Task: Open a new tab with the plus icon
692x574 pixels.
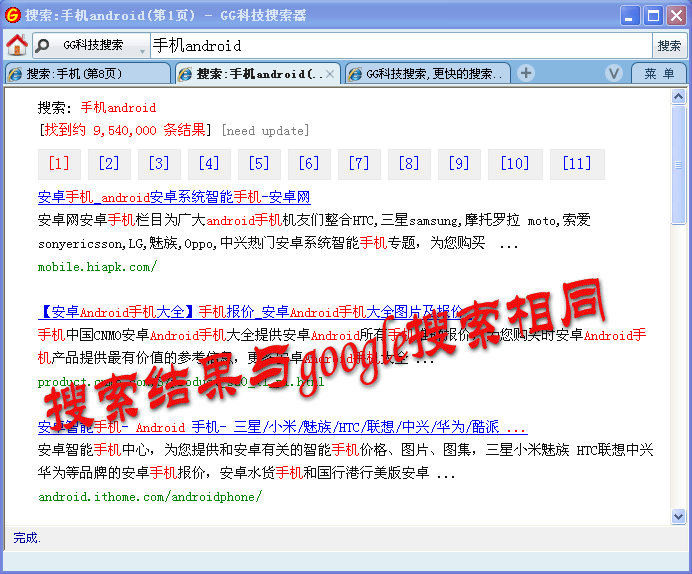Action: pos(526,73)
